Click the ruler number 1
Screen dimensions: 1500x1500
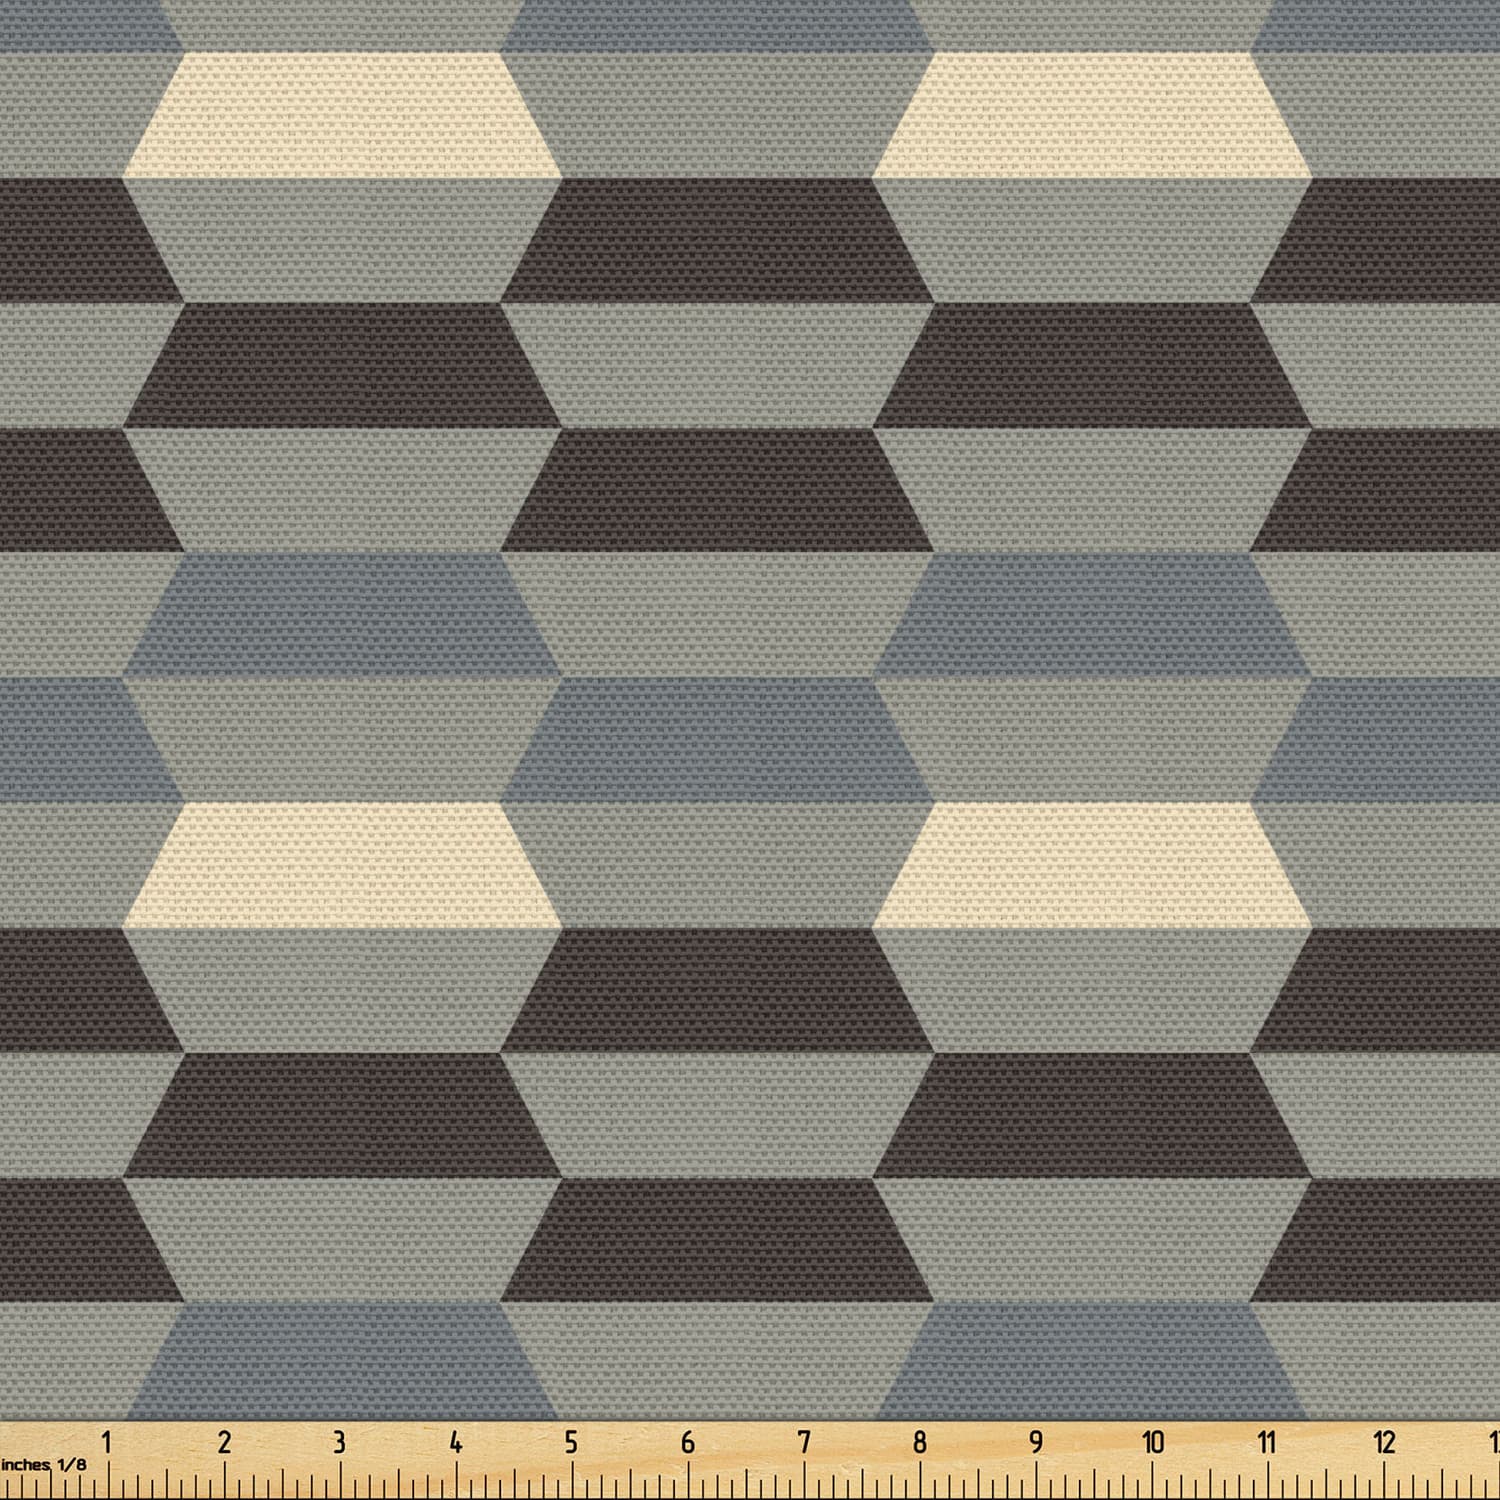[x=106, y=1441]
